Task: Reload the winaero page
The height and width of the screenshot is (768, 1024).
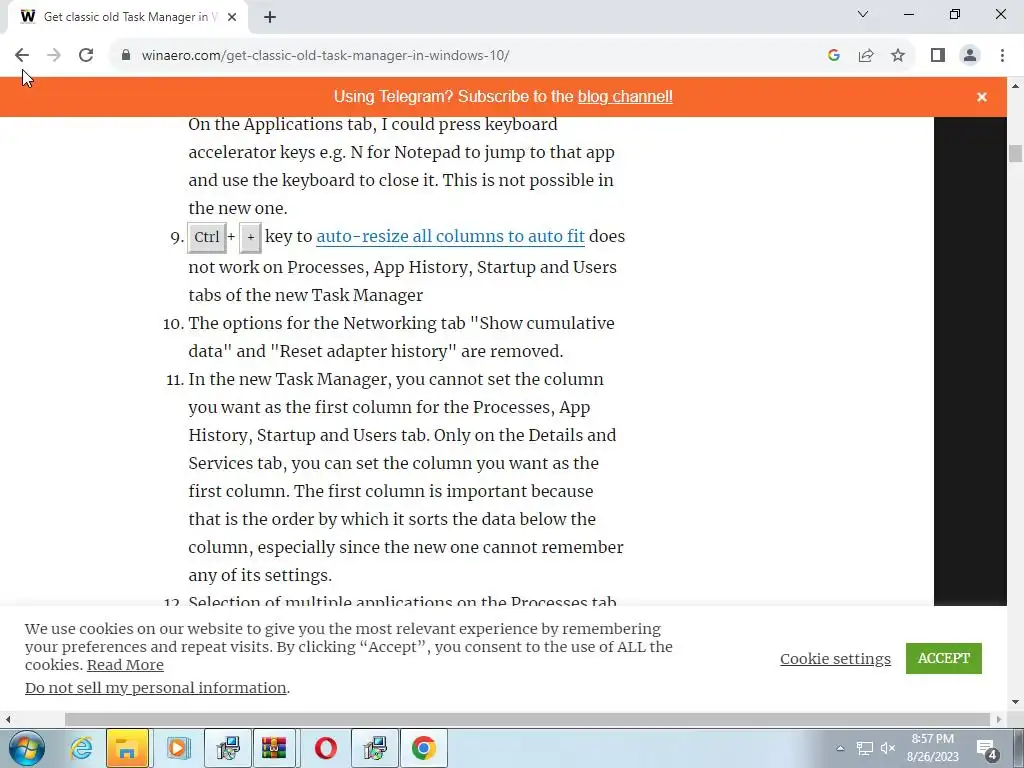Action: tap(86, 56)
